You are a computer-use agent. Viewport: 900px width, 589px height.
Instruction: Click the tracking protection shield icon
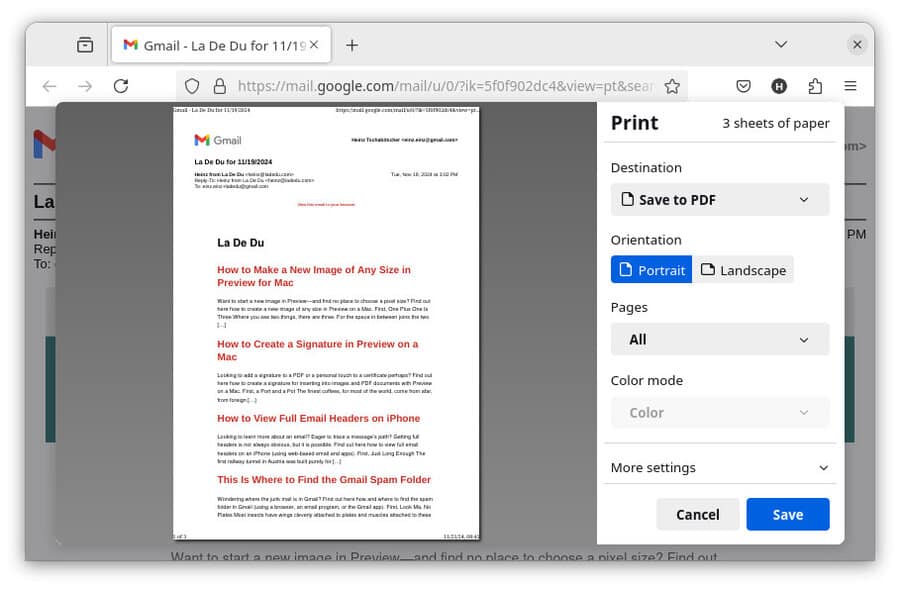(192, 86)
